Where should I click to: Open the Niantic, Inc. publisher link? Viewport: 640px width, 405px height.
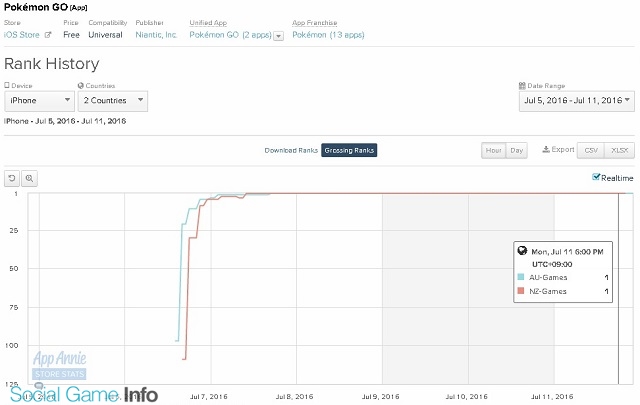pyautogui.click(x=156, y=35)
